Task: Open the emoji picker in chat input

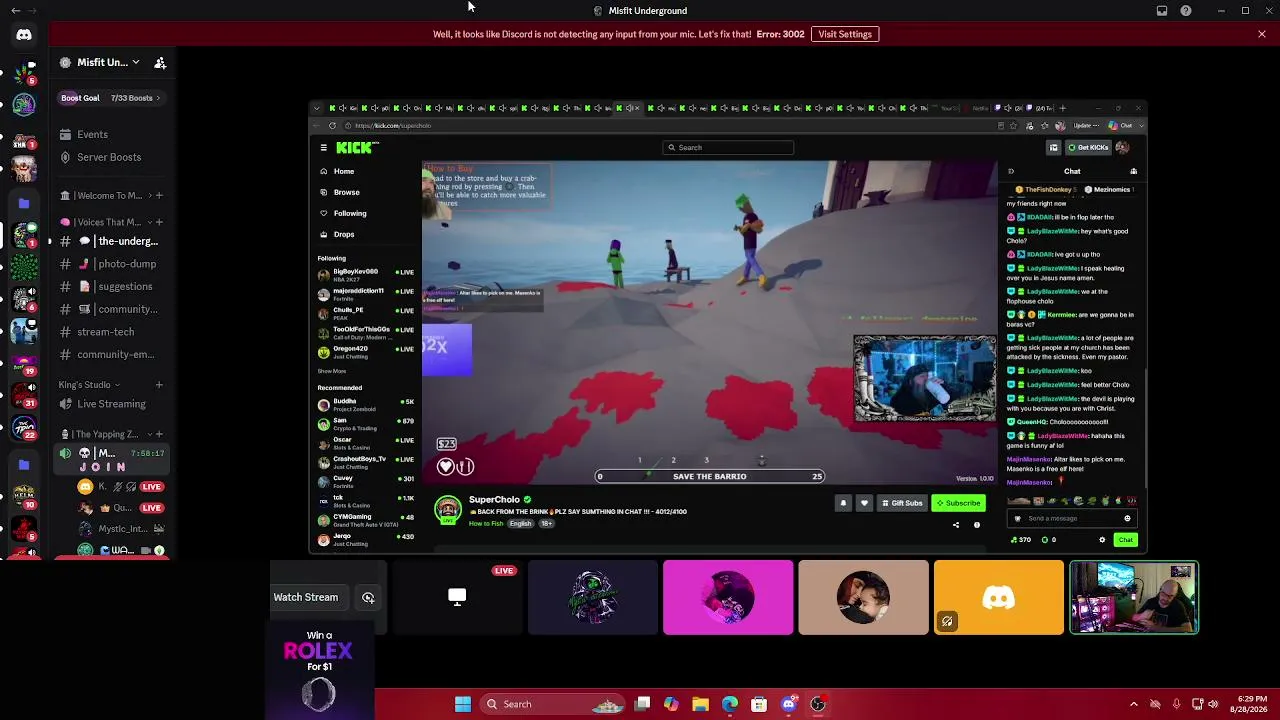Action: (x=1127, y=519)
